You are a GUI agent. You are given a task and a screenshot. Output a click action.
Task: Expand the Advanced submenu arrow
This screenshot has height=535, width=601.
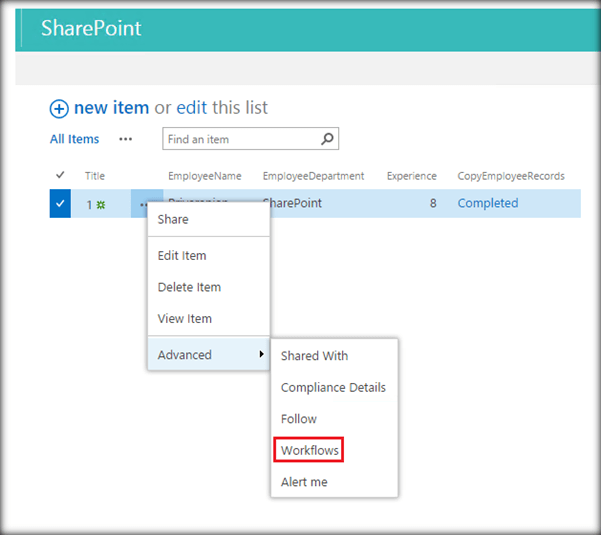pos(261,354)
